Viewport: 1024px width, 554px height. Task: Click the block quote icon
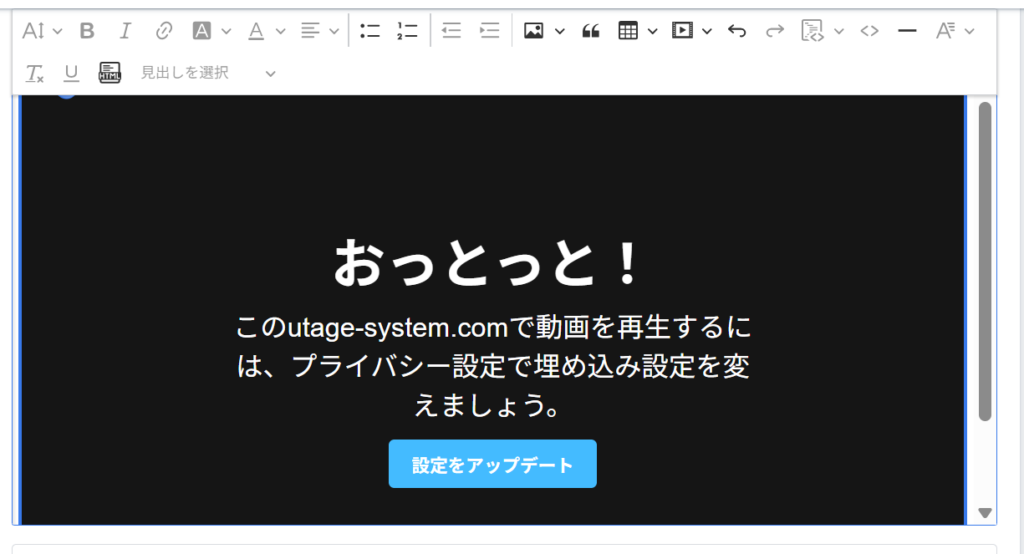coord(591,31)
